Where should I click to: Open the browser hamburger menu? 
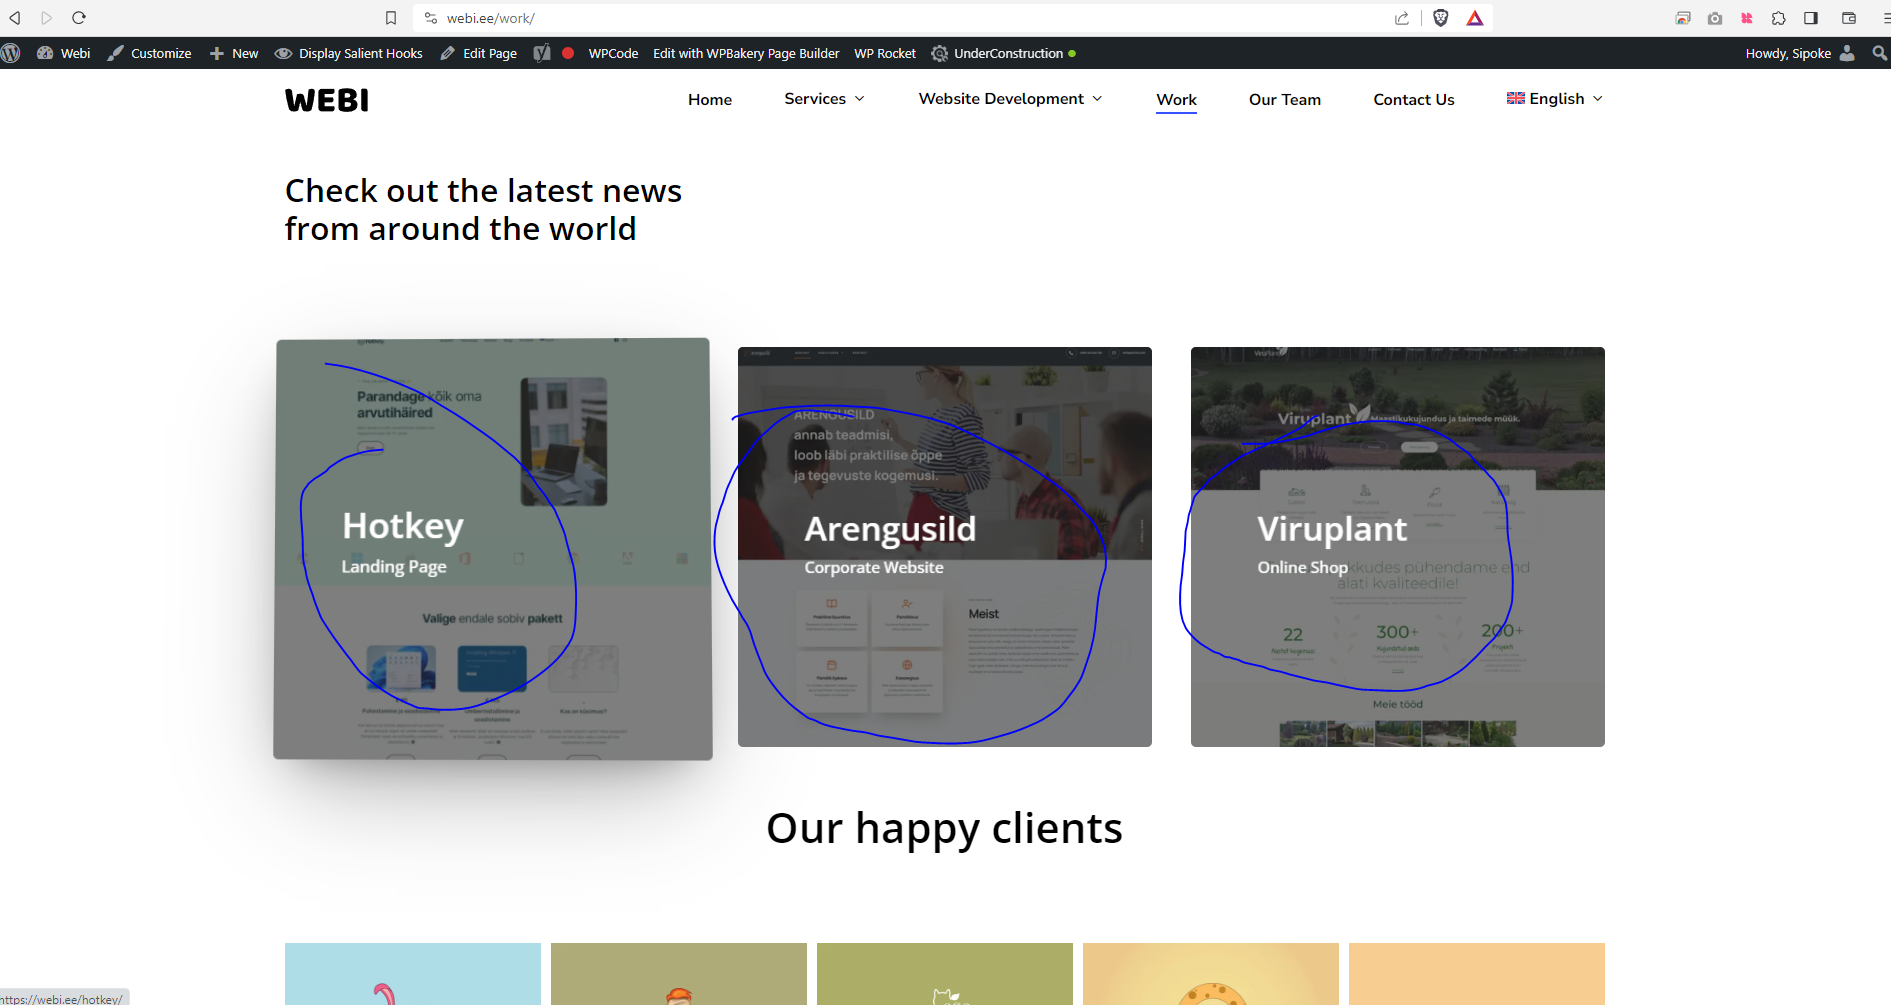click(x=1885, y=18)
